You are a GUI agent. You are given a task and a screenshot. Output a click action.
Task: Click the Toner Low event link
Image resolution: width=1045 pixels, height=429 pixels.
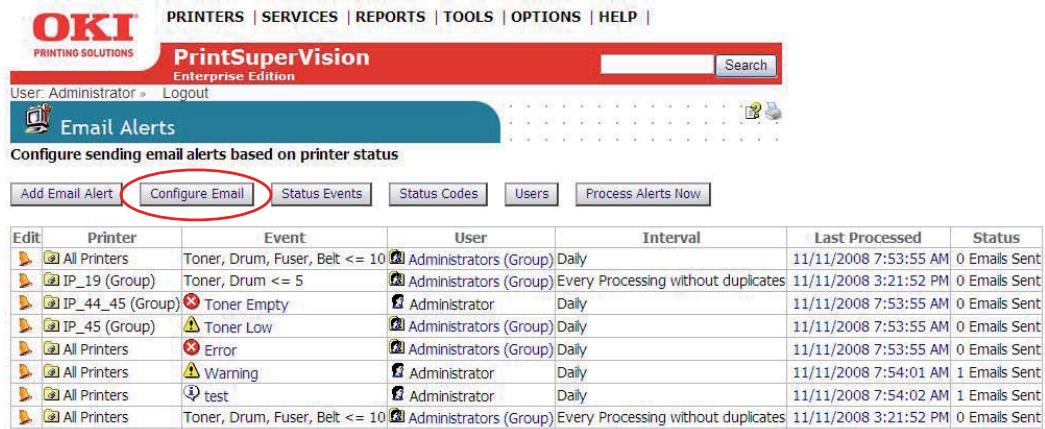tap(238, 327)
